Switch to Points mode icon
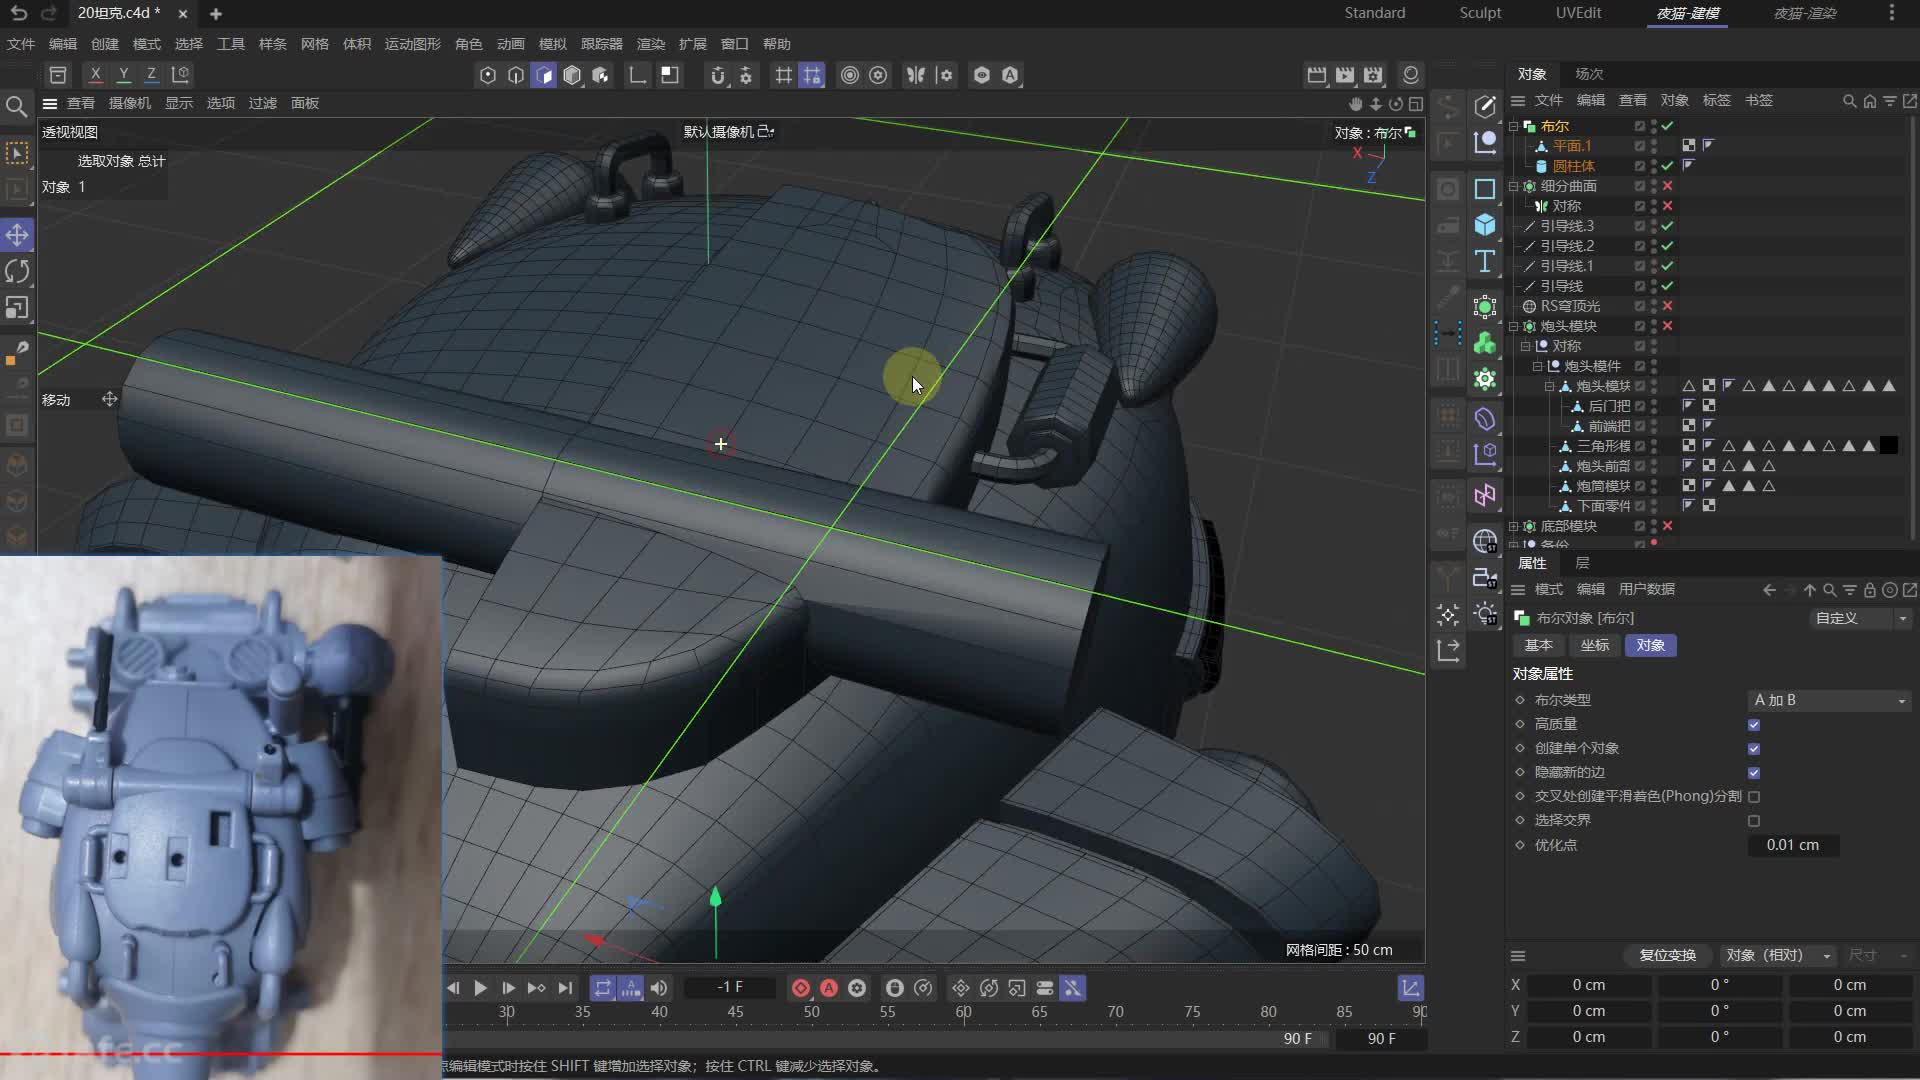This screenshot has height=1080, width=1920. (x=488, y=75)
